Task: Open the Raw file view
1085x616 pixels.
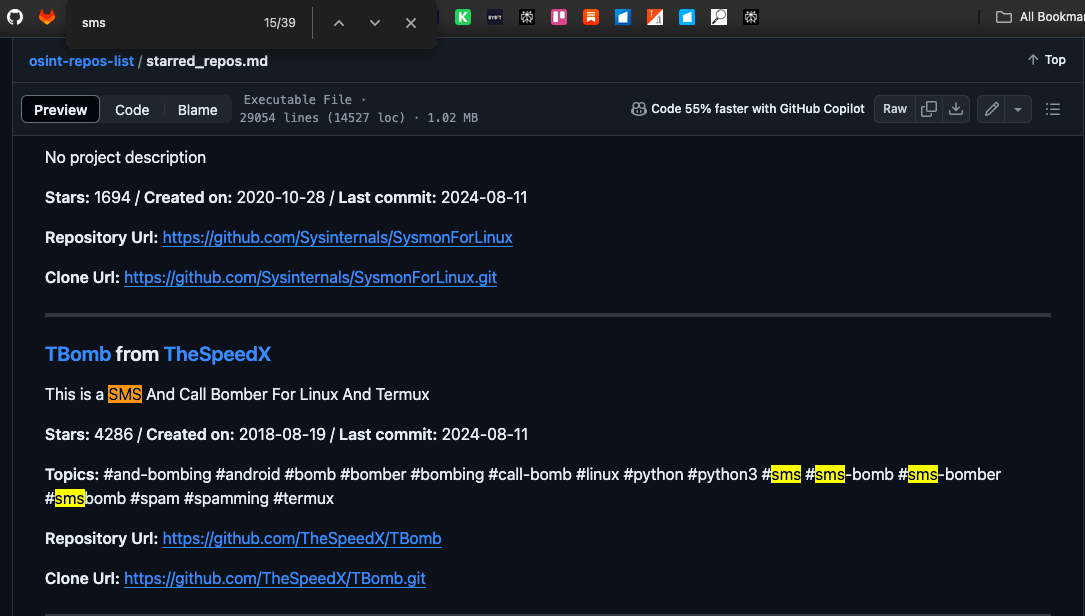Action: click(895, 109)
